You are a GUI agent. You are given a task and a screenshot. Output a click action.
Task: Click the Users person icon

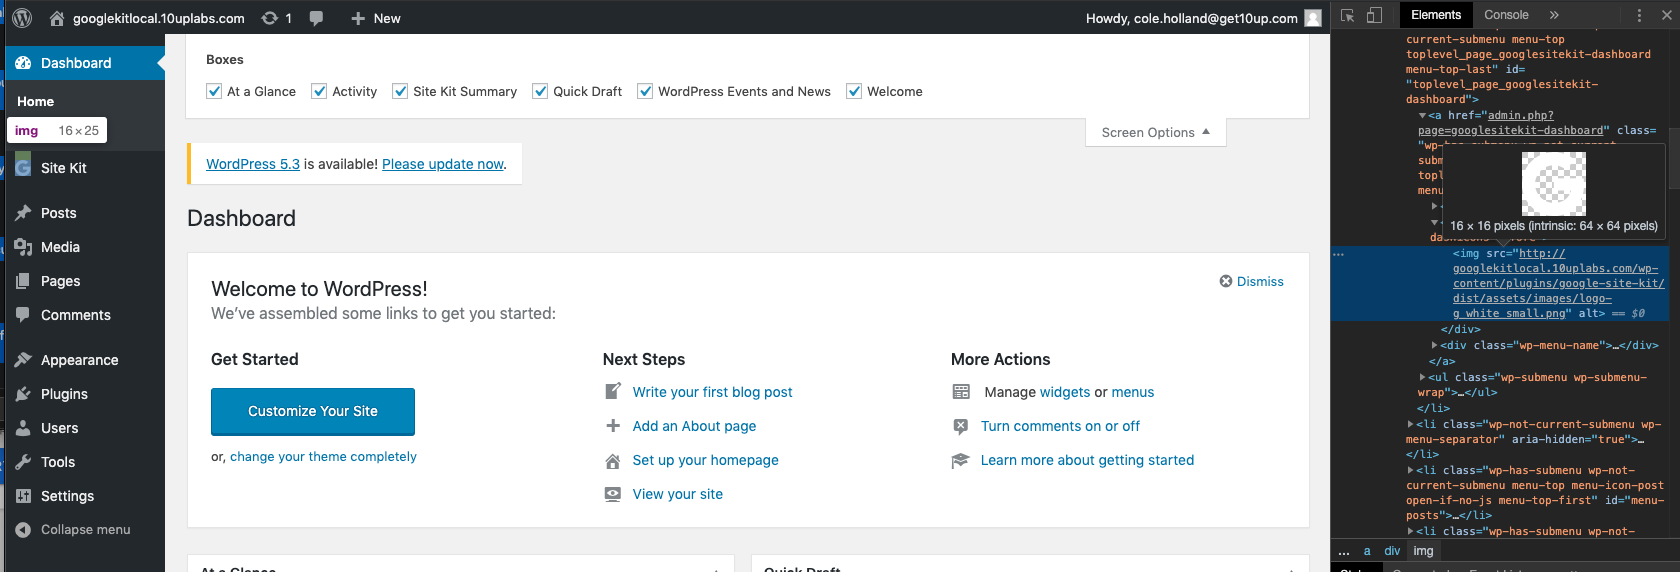(x=23, y=428)
